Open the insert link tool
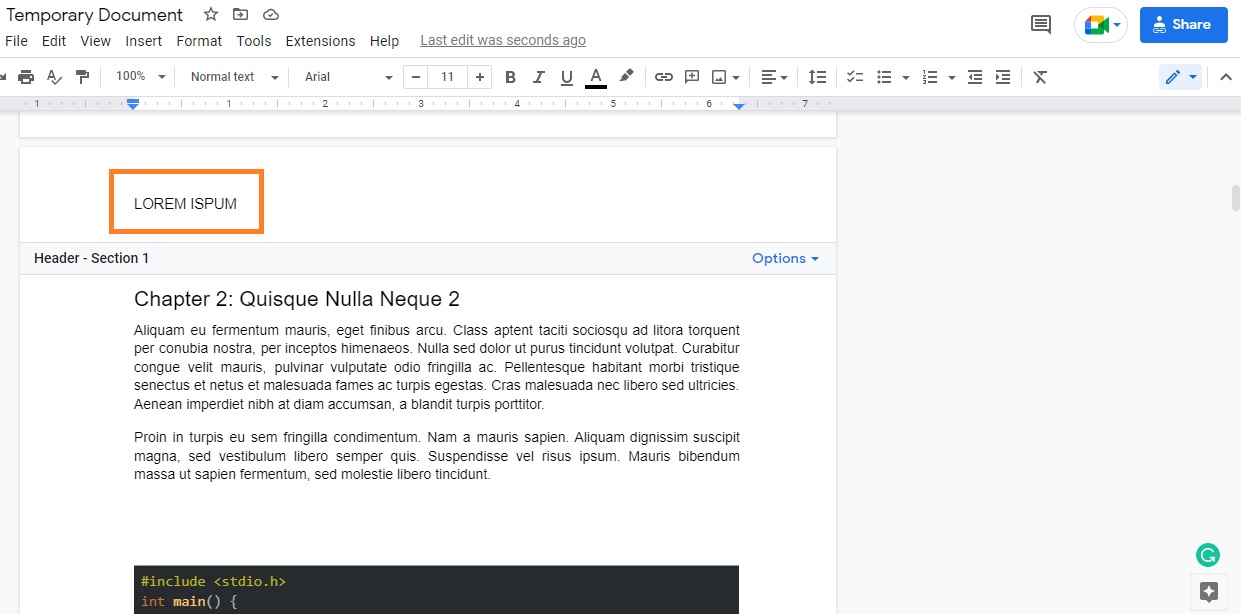The width and height of the screenshot is (1241, 614). 663,76
